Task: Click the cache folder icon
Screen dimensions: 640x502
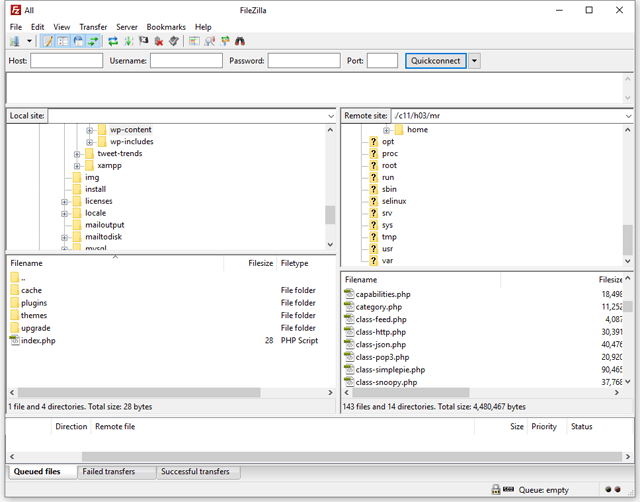Action: click(x=15, y=290)
